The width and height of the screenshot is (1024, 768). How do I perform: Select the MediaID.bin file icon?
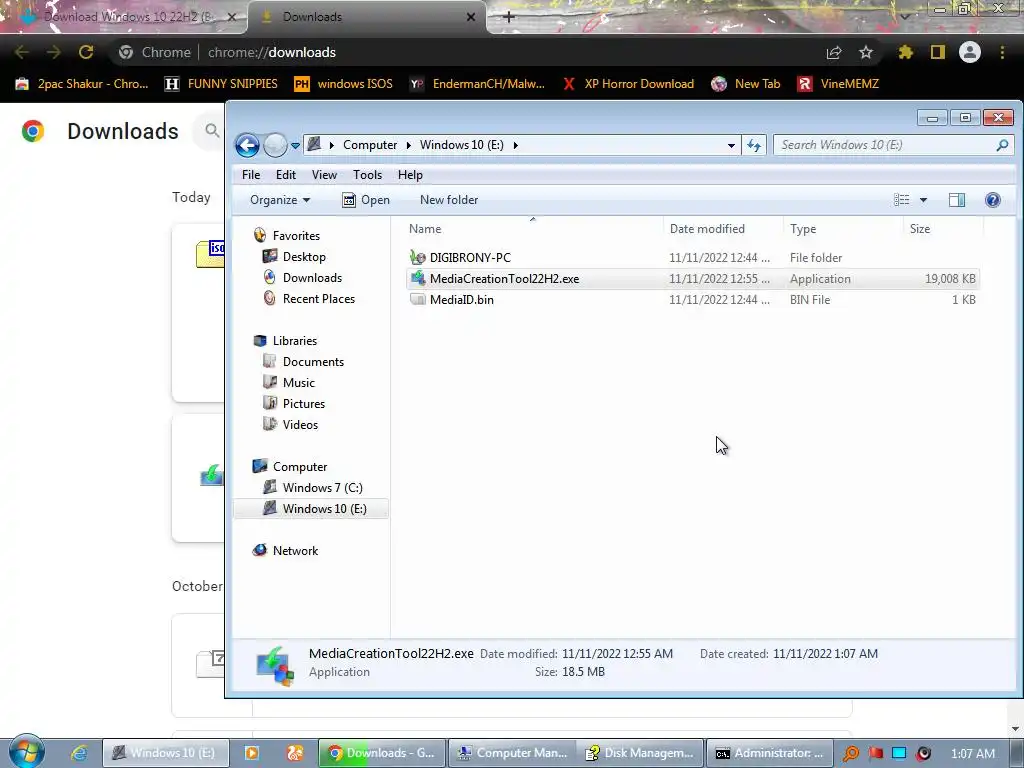point(417,300)
